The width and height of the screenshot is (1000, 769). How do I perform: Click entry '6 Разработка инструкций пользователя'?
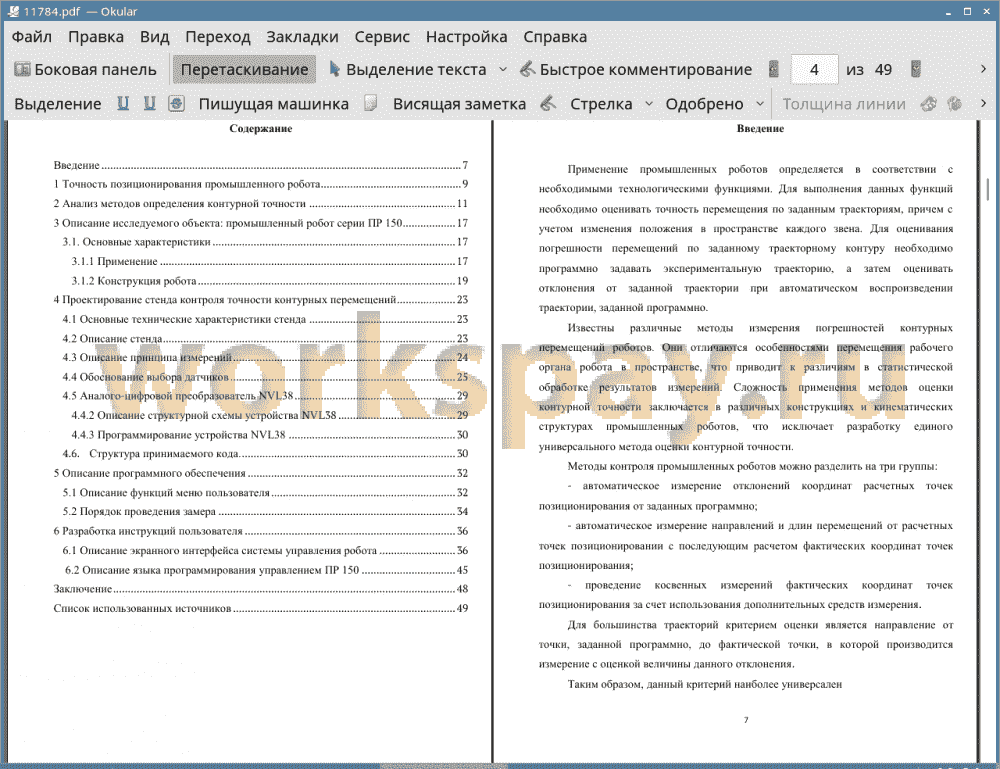[260, 531]
